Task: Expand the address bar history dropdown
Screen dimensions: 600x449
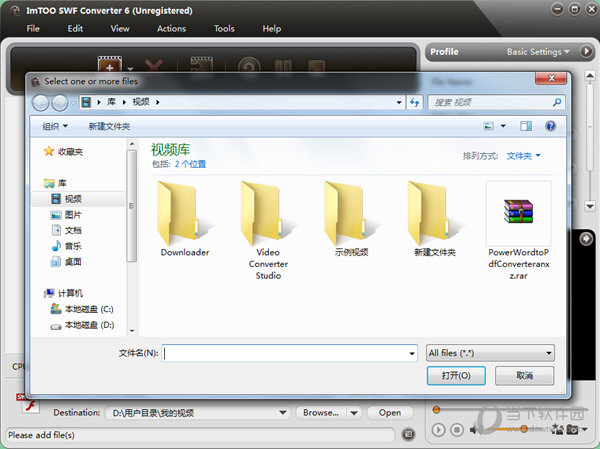Action: (x=399, y=102)
